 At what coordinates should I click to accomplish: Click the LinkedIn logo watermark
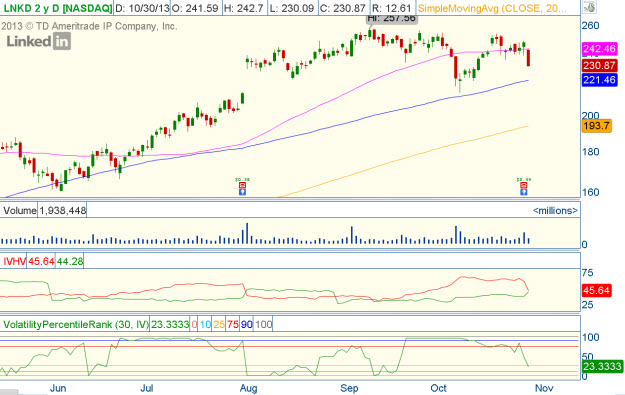point(39,41)
